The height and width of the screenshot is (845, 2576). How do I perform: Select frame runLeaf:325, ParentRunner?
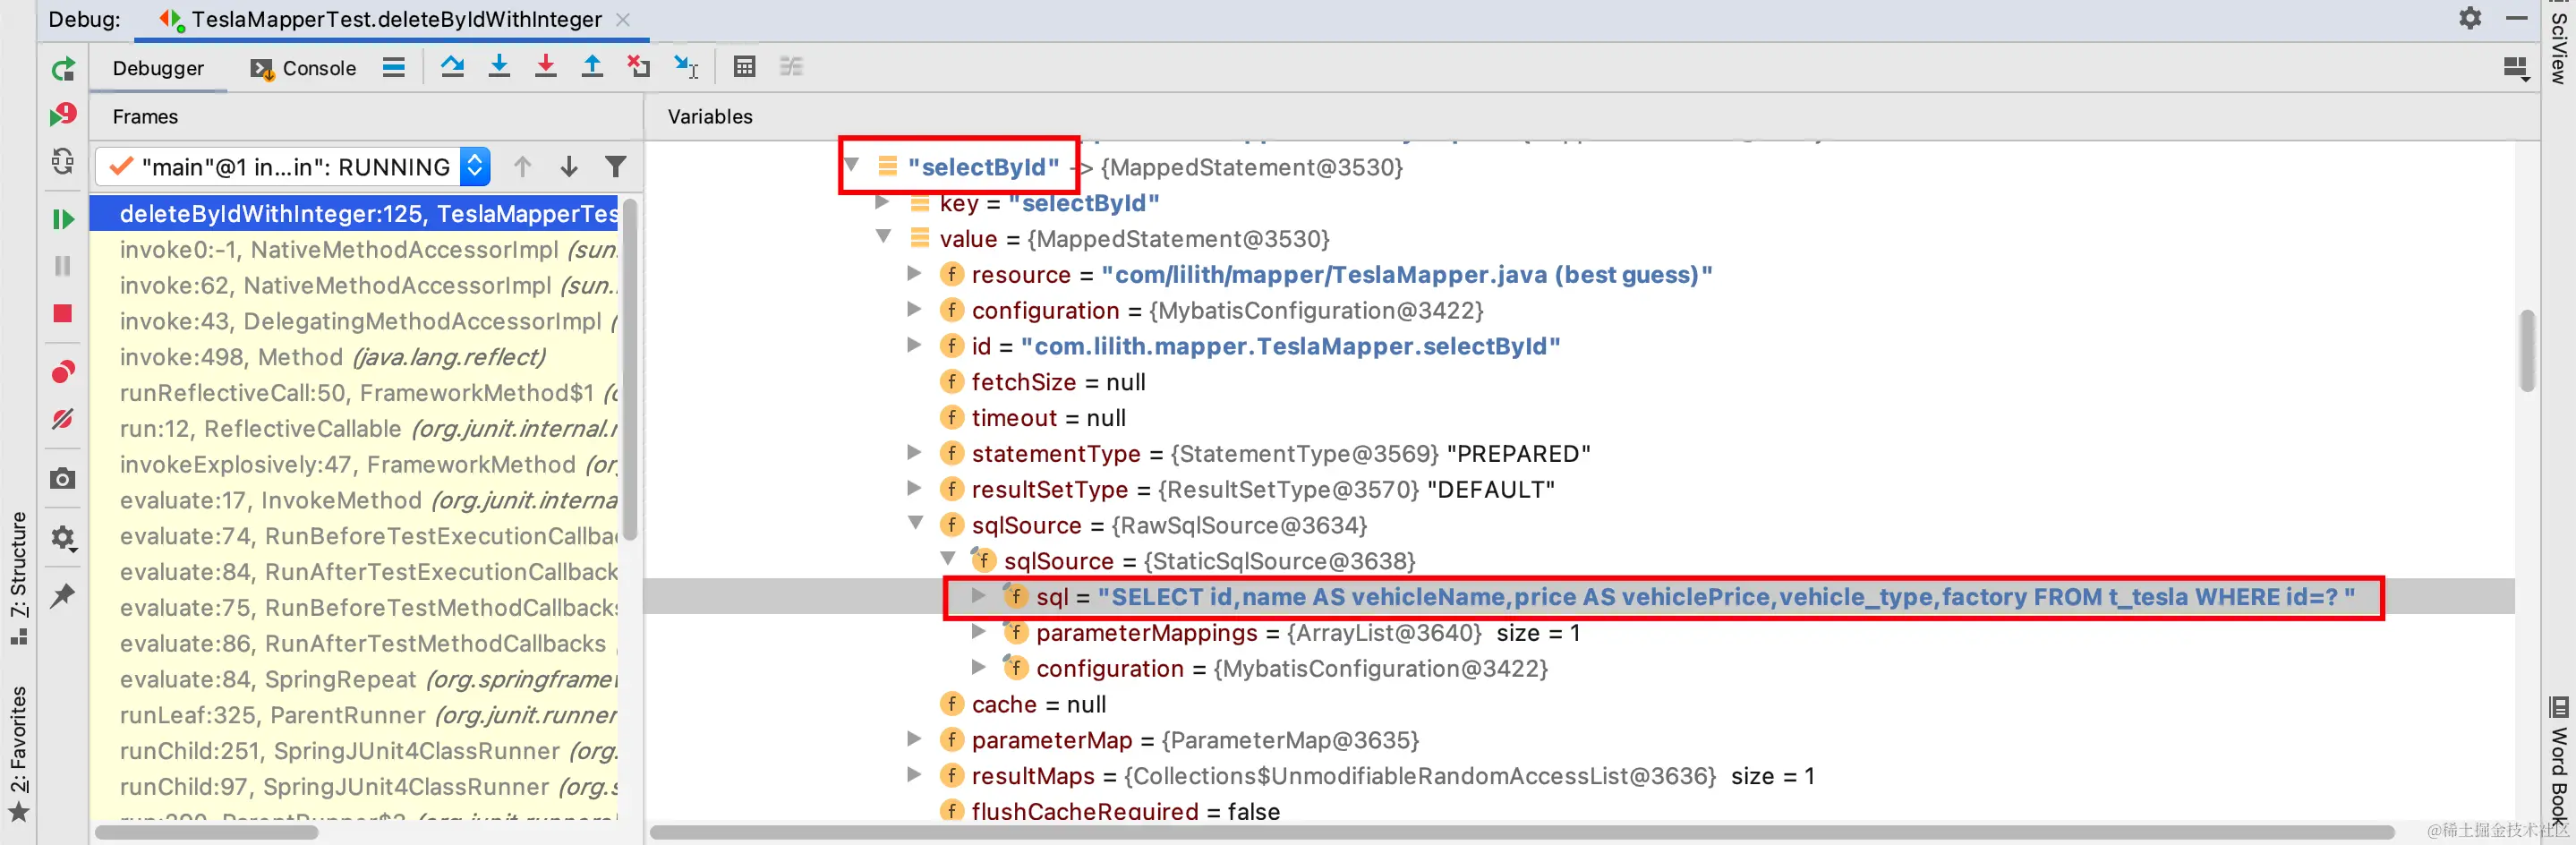(x=354, y=715)
